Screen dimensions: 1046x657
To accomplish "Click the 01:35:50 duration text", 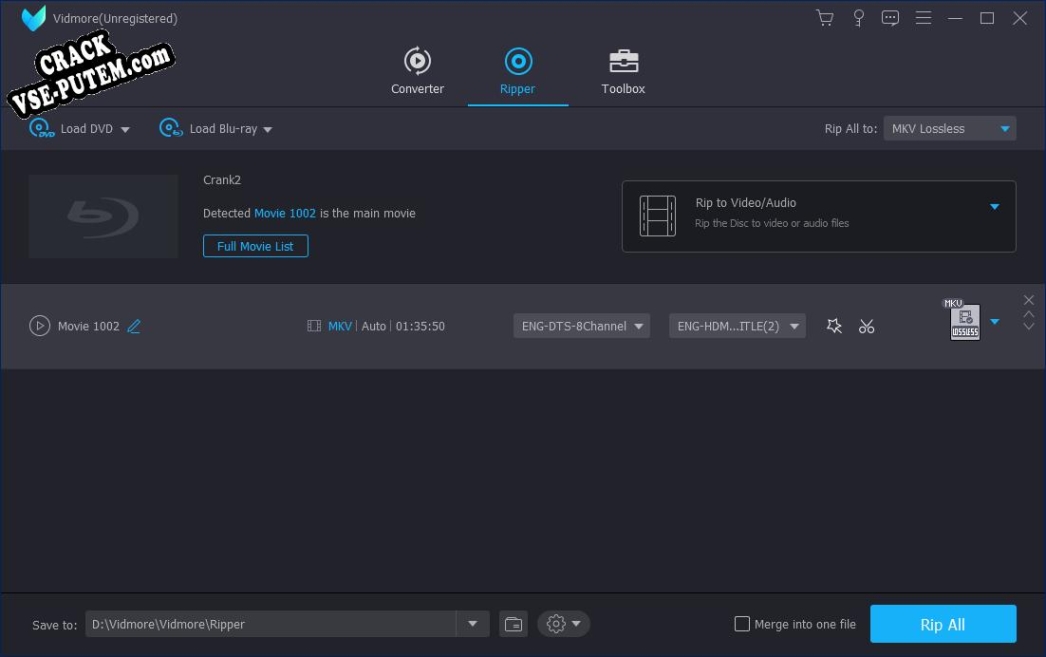I will (x=420, y=326).
